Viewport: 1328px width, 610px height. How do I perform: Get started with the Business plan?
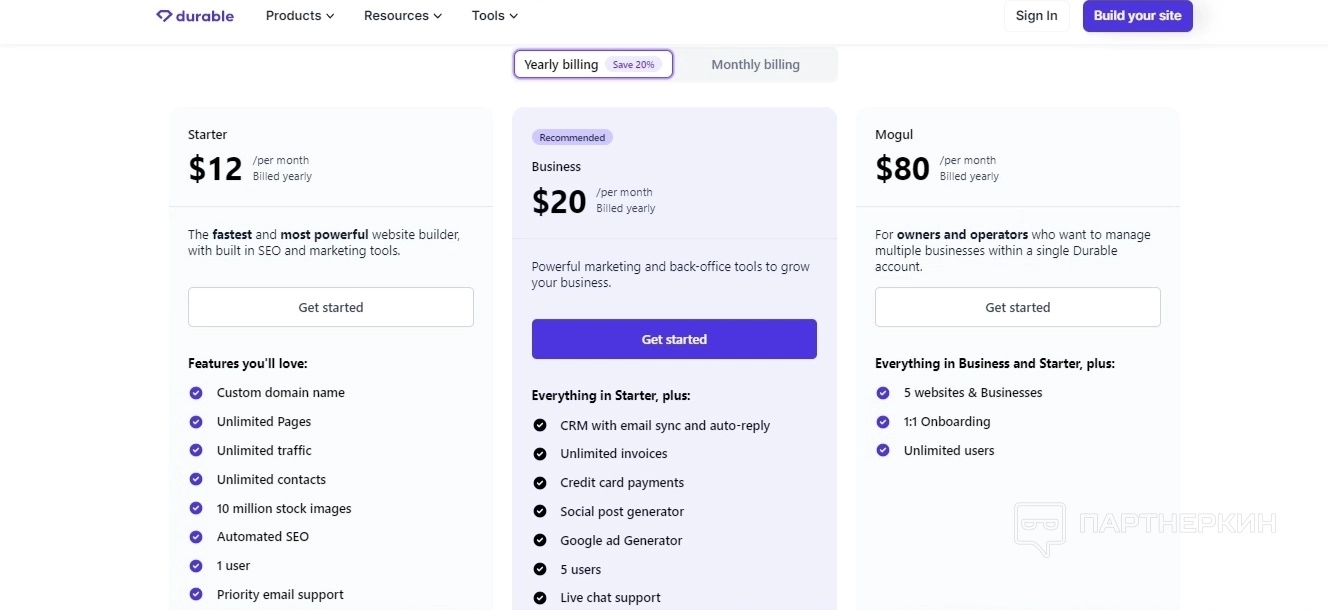click(x=674, y=339)
